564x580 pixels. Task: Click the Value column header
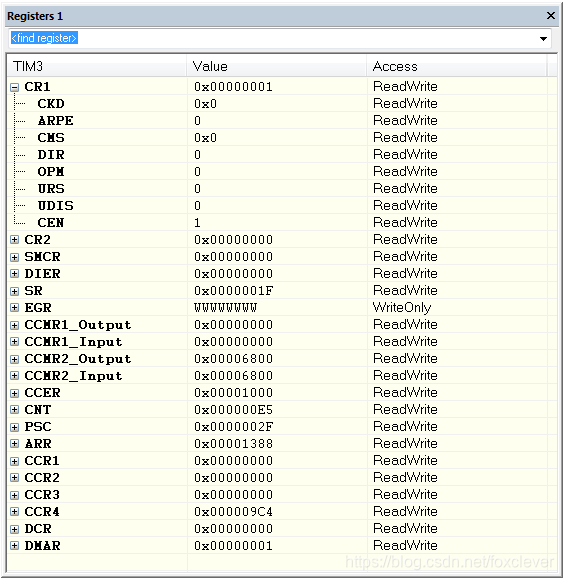point(277,67)
